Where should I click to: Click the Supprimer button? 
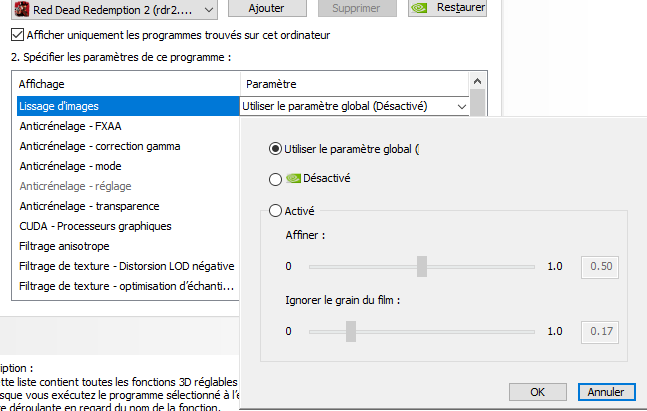coord(357,8)
